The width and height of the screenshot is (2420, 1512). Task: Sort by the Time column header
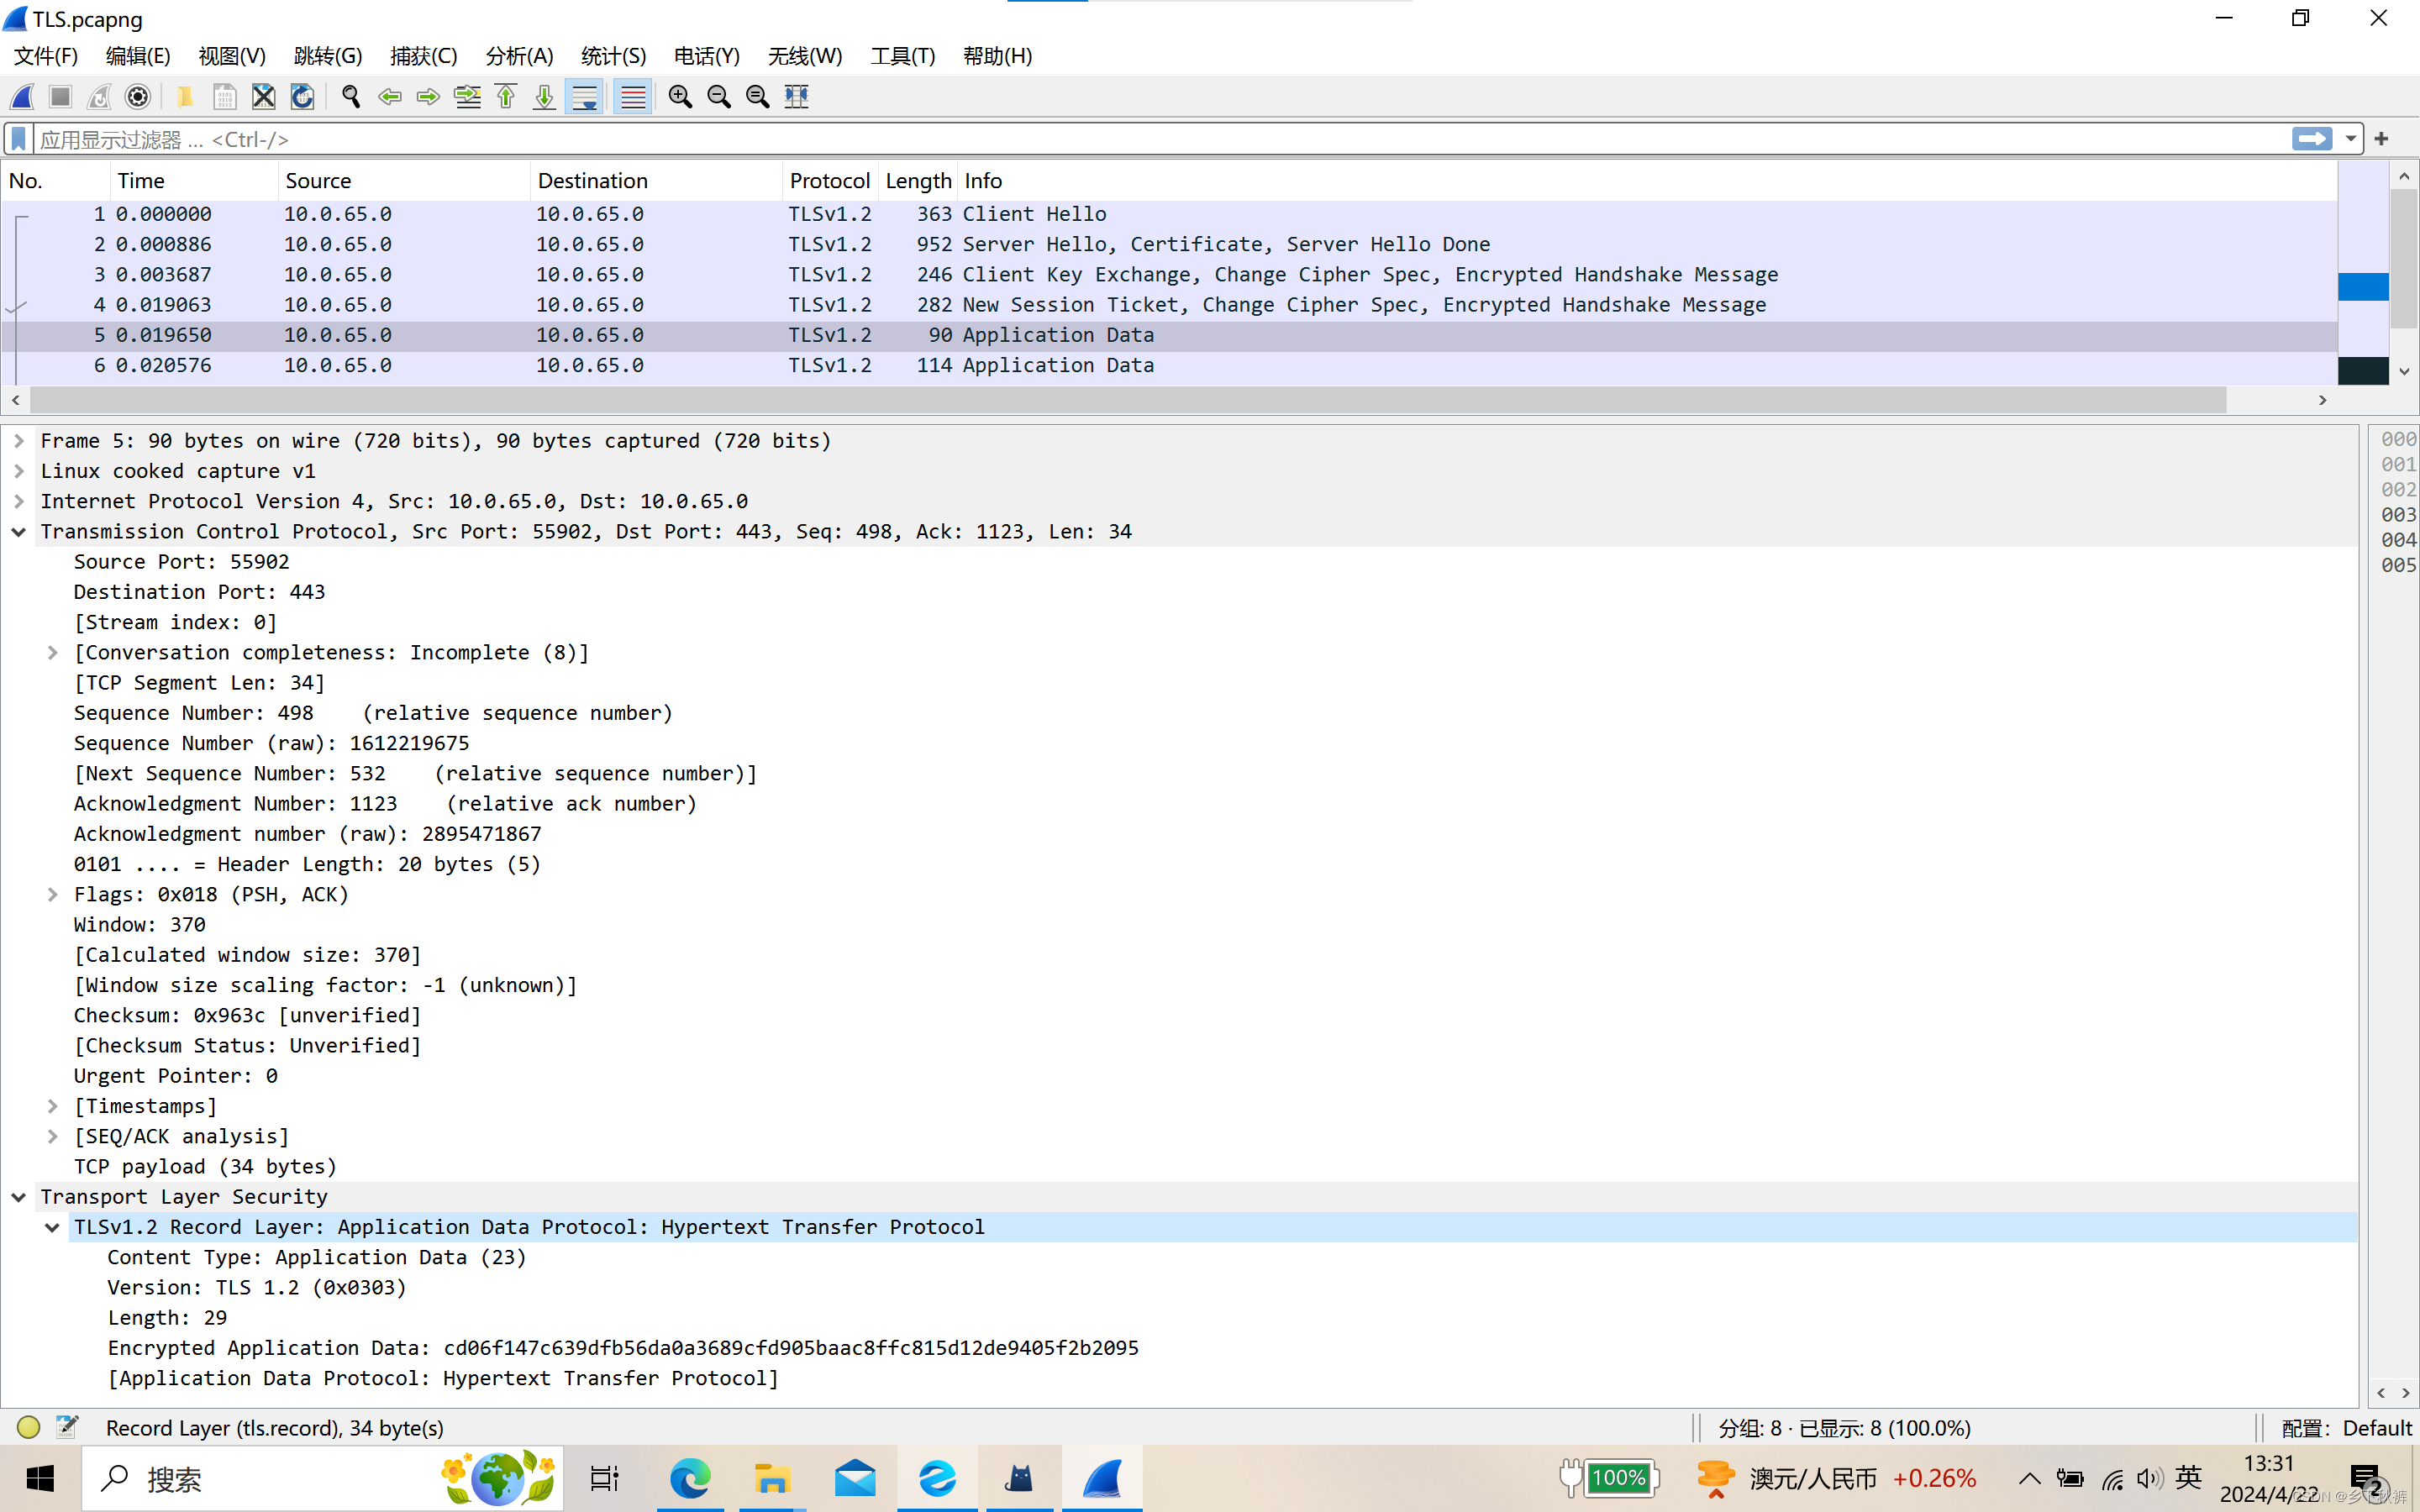pyautogui.click(x=193, y=181)
